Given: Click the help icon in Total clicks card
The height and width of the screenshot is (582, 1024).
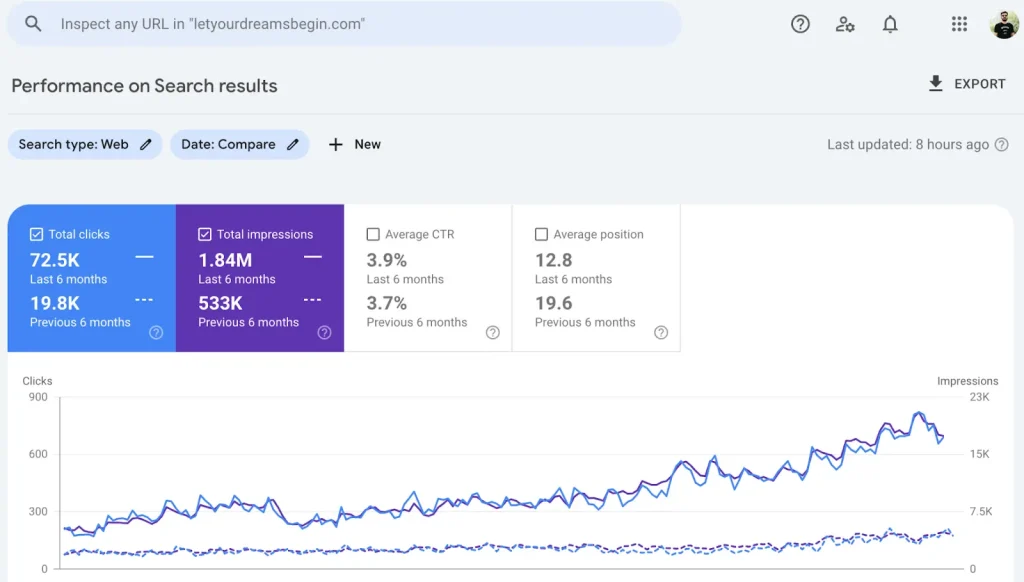Looking at the screenshot, I should pyautogui.click(x=156, y=333).
